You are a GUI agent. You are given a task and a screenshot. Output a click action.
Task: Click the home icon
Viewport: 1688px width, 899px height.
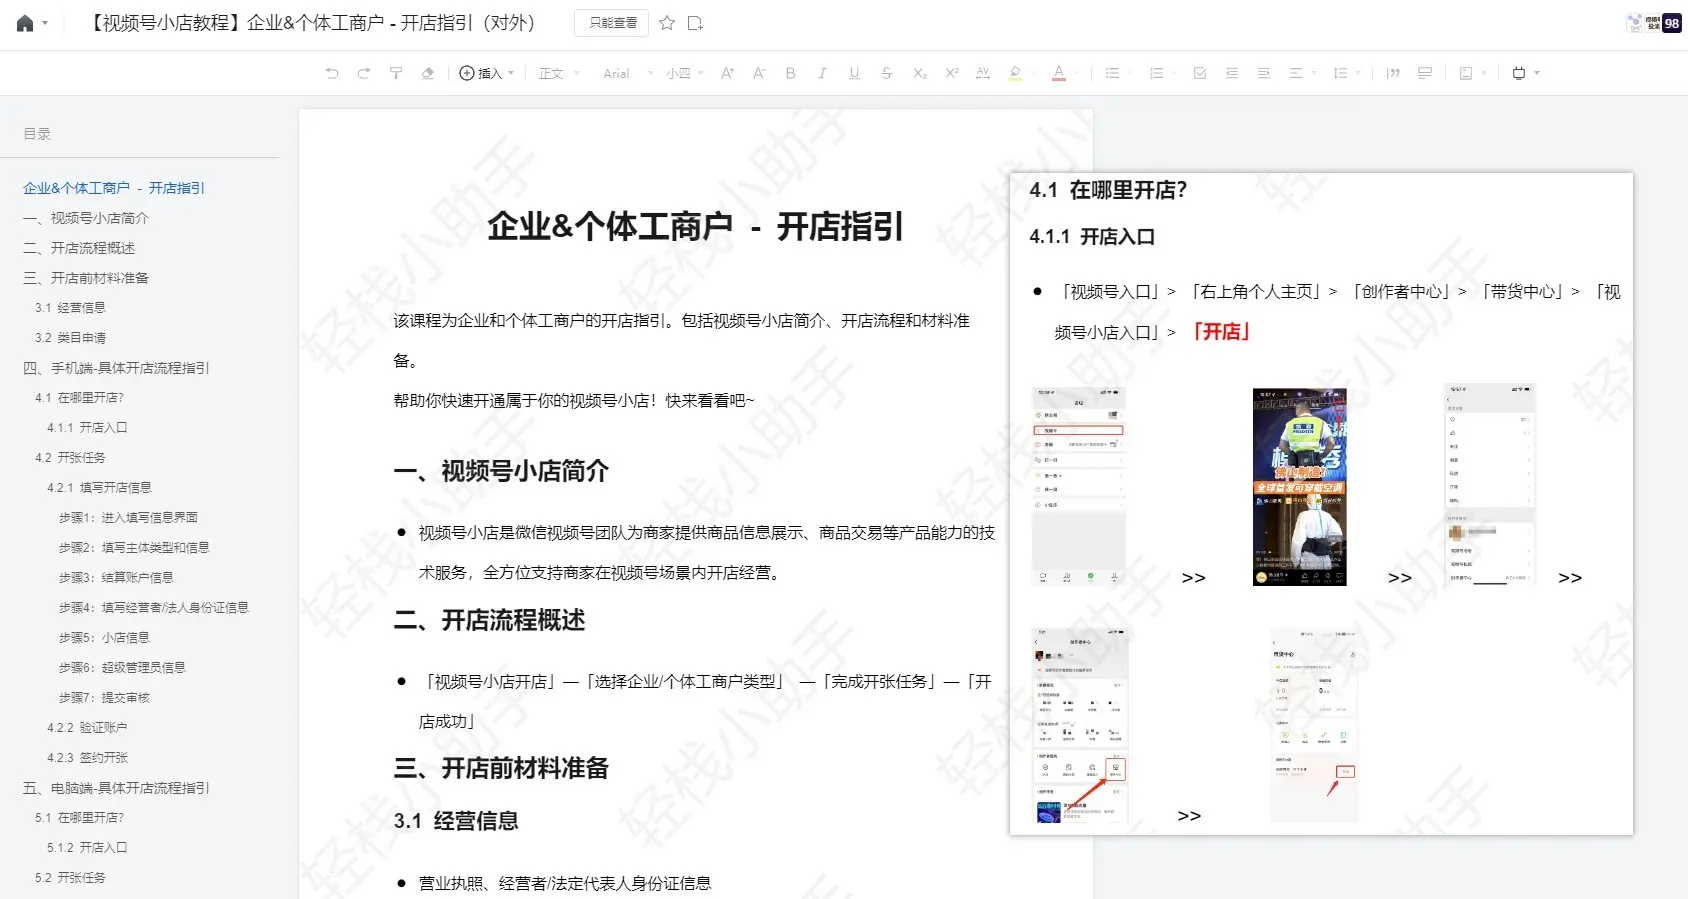pos(25,23)
